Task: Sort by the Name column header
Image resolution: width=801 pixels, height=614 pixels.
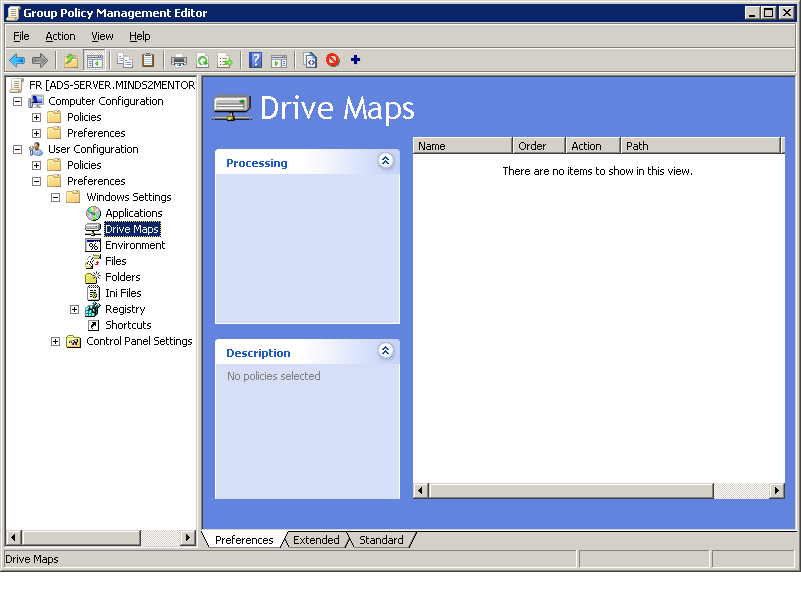Action: [463, 146]
